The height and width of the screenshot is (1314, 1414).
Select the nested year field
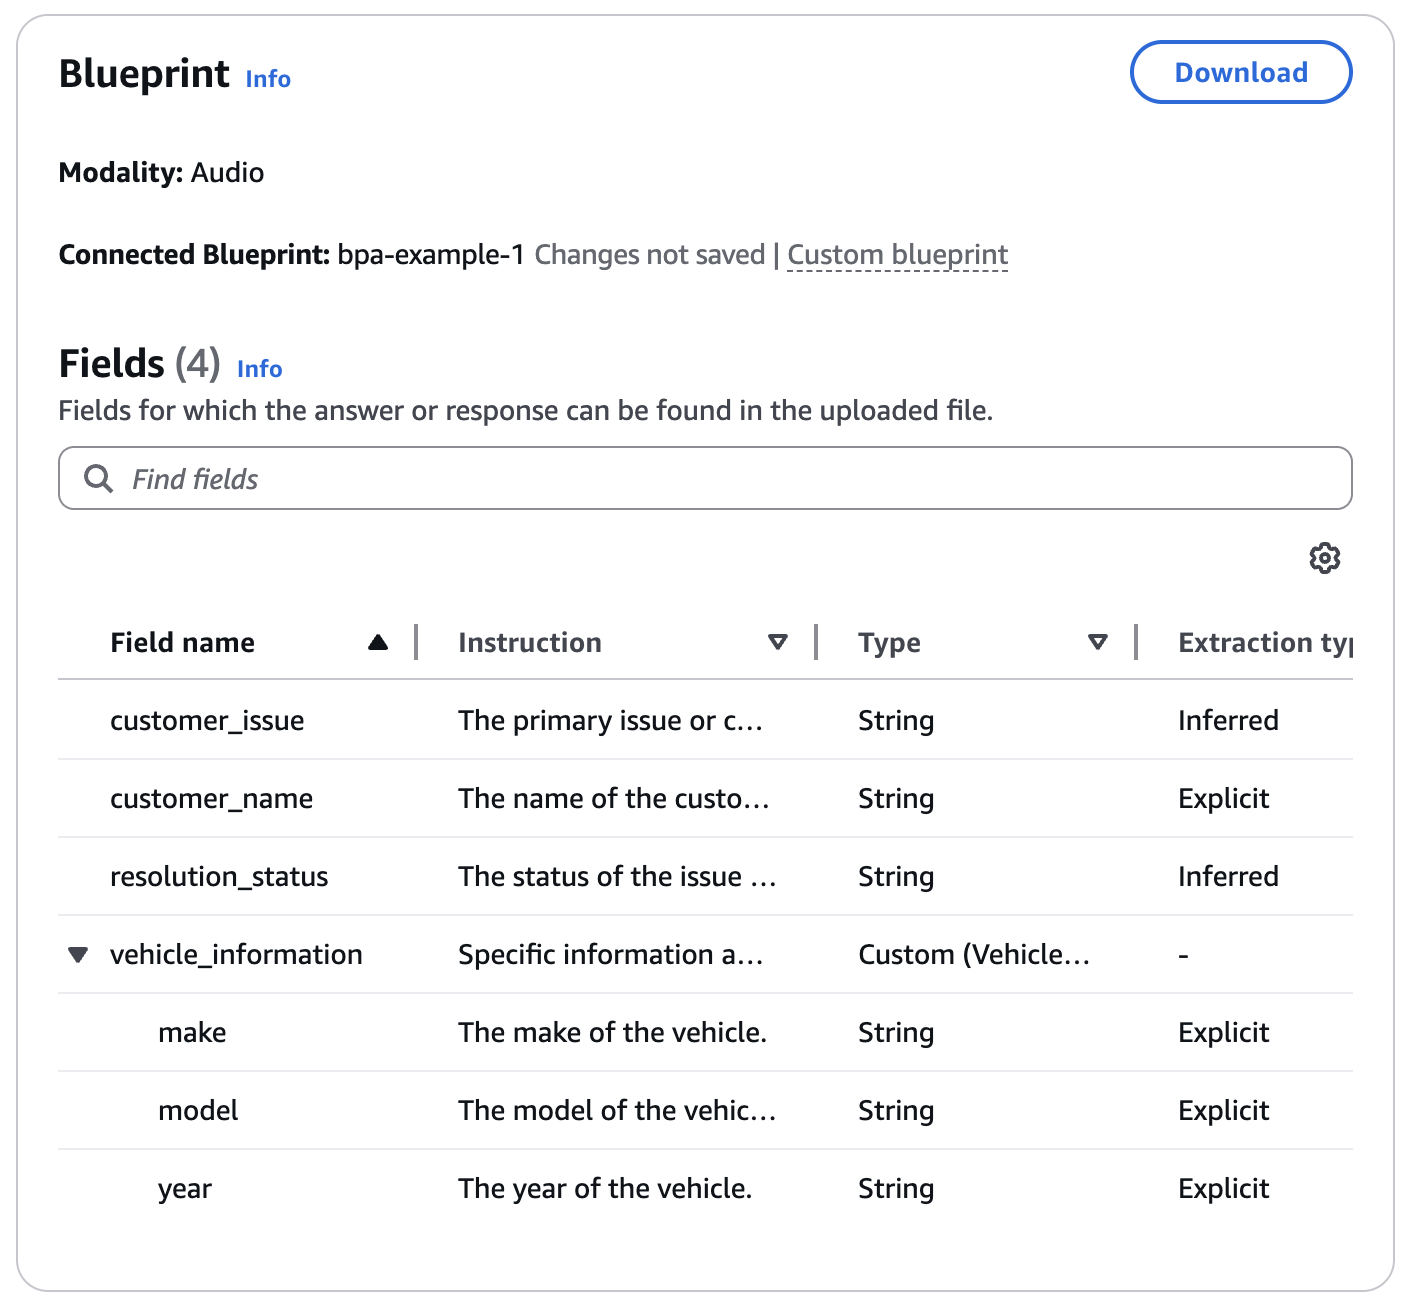coord(185,1189)
